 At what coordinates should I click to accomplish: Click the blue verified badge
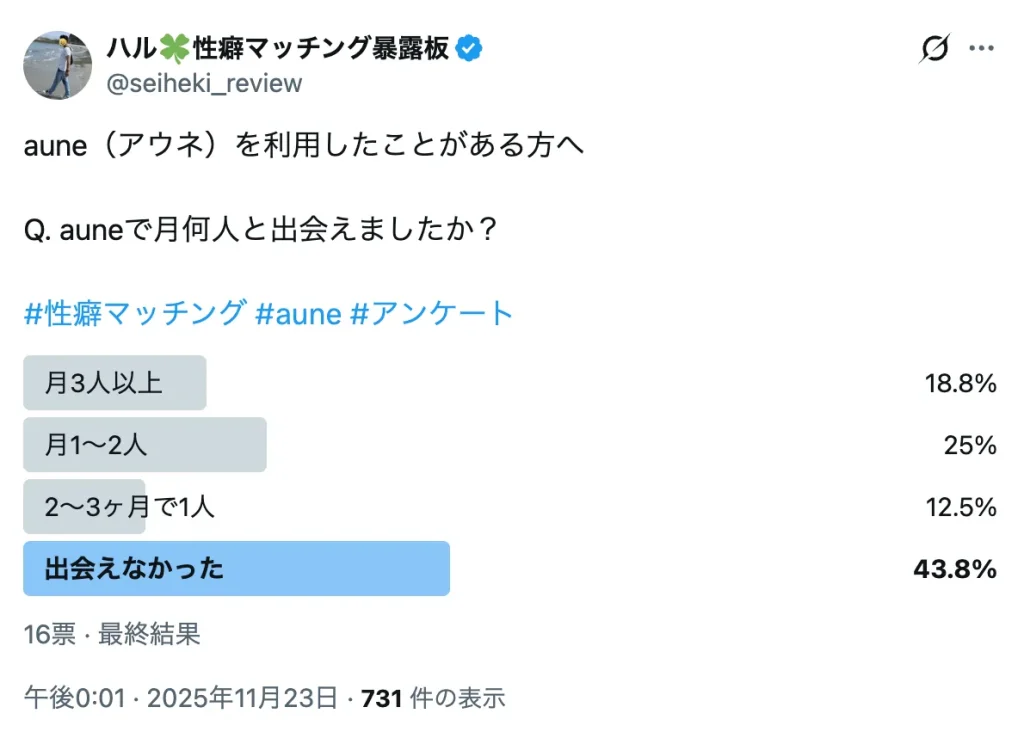pyautogui.click(x=470, y=48)
